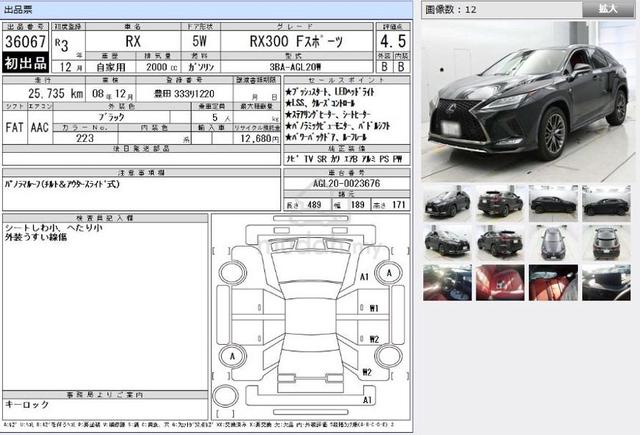Select the first thumbnail in the top row

[x=447, y=203]
